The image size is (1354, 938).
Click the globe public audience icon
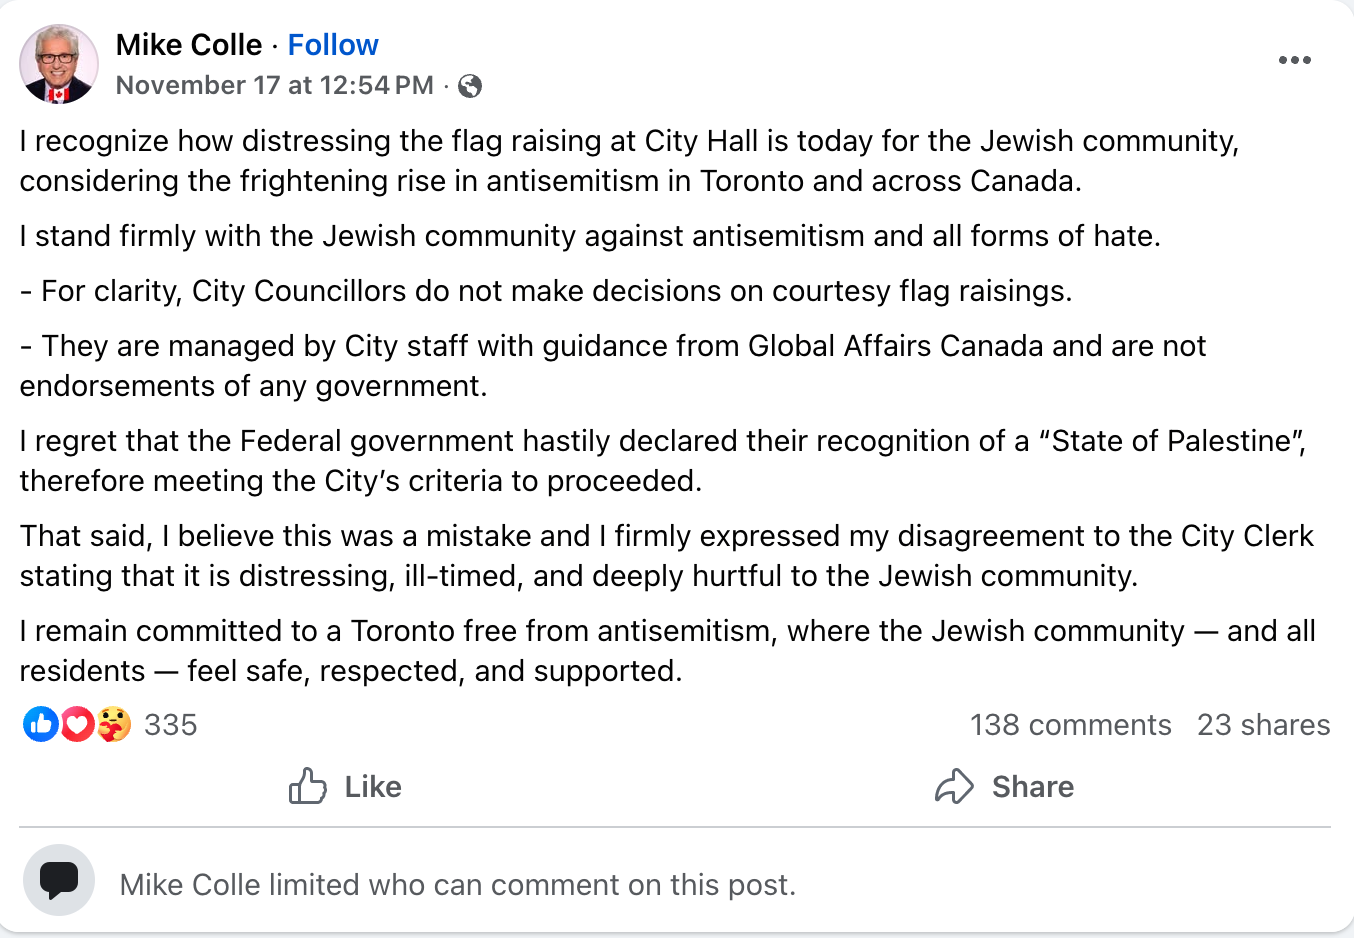(470, 86)
